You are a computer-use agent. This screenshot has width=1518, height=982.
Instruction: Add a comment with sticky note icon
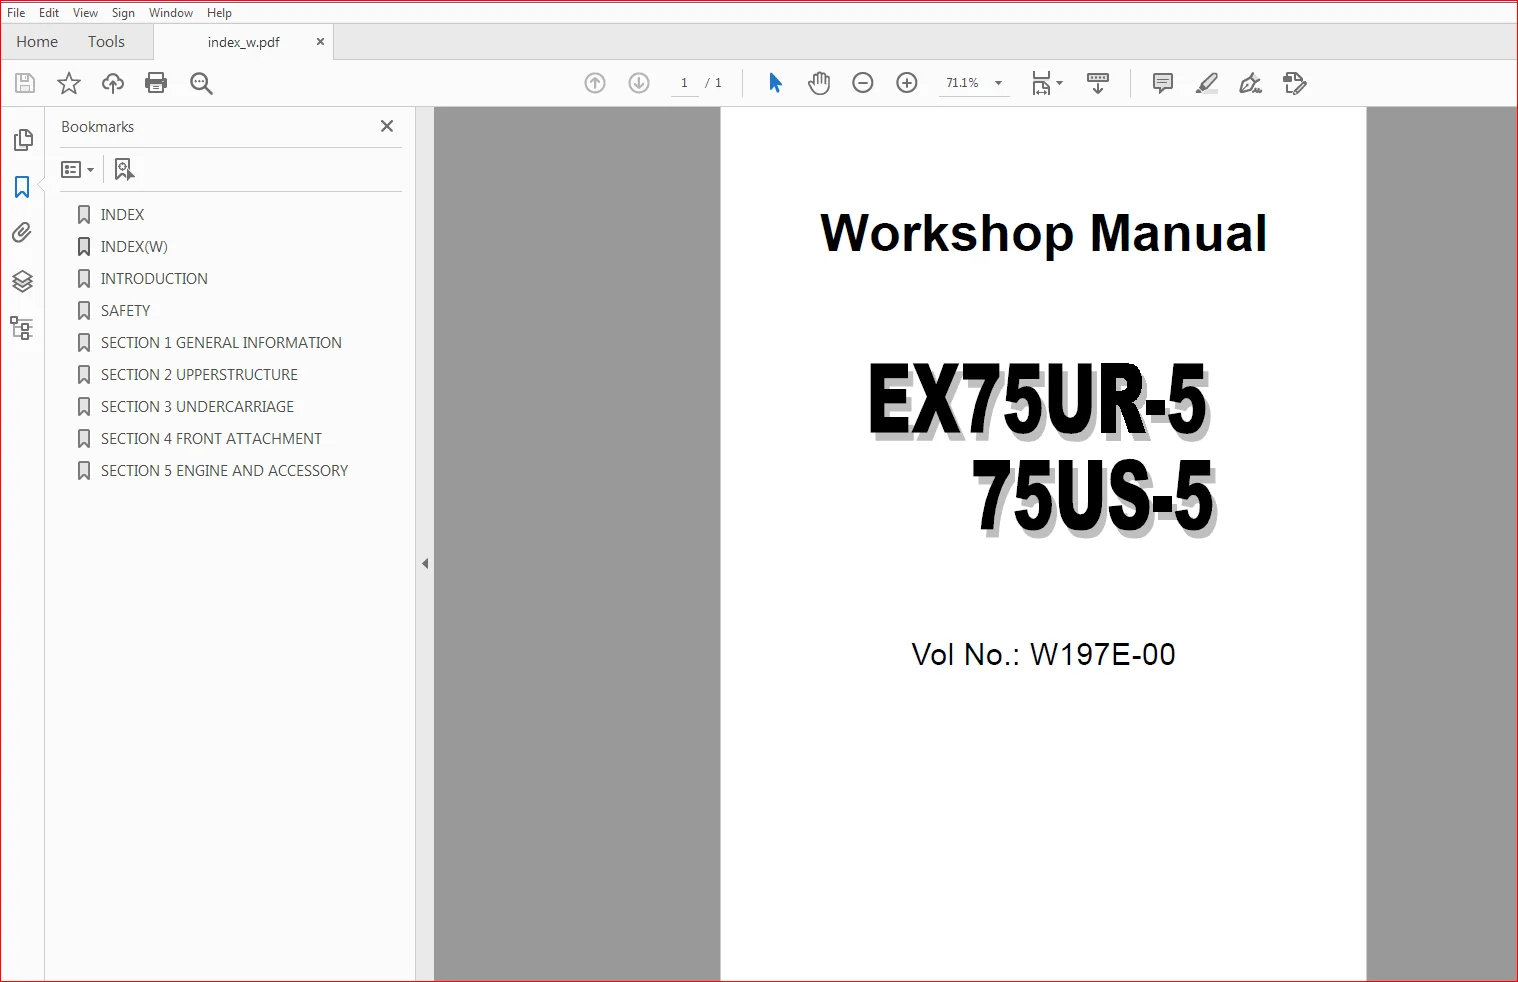pos(1163,83)
